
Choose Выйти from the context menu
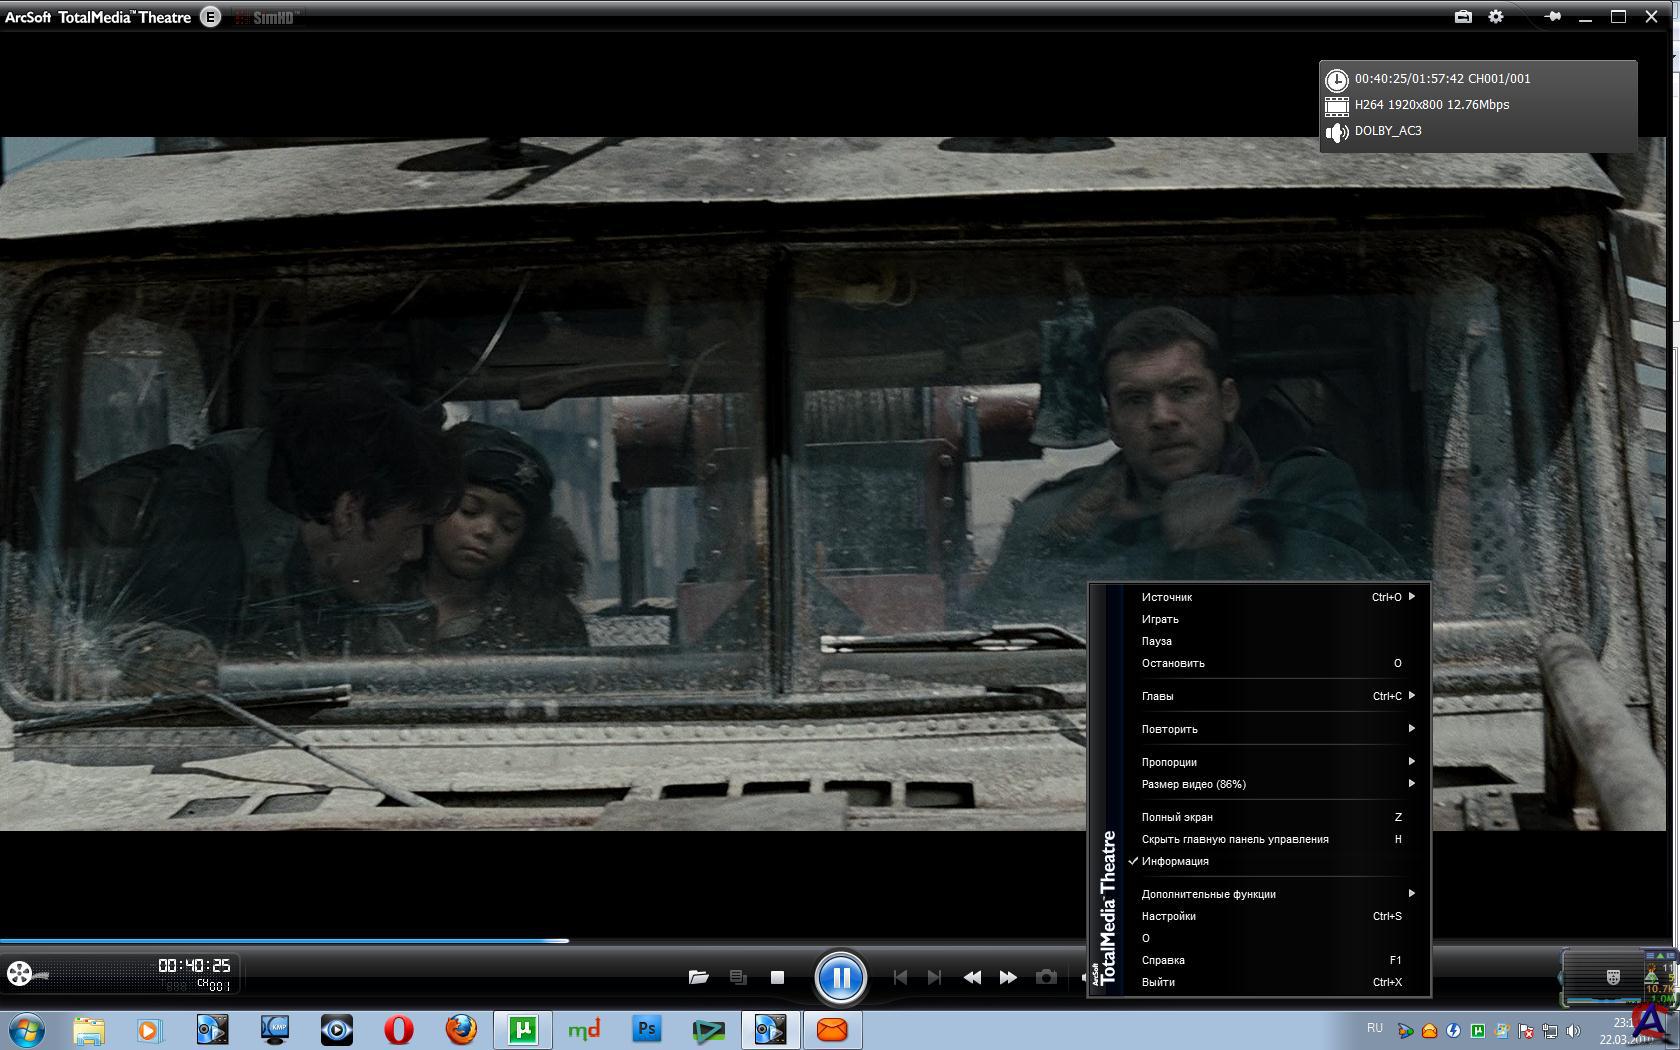1158,982
